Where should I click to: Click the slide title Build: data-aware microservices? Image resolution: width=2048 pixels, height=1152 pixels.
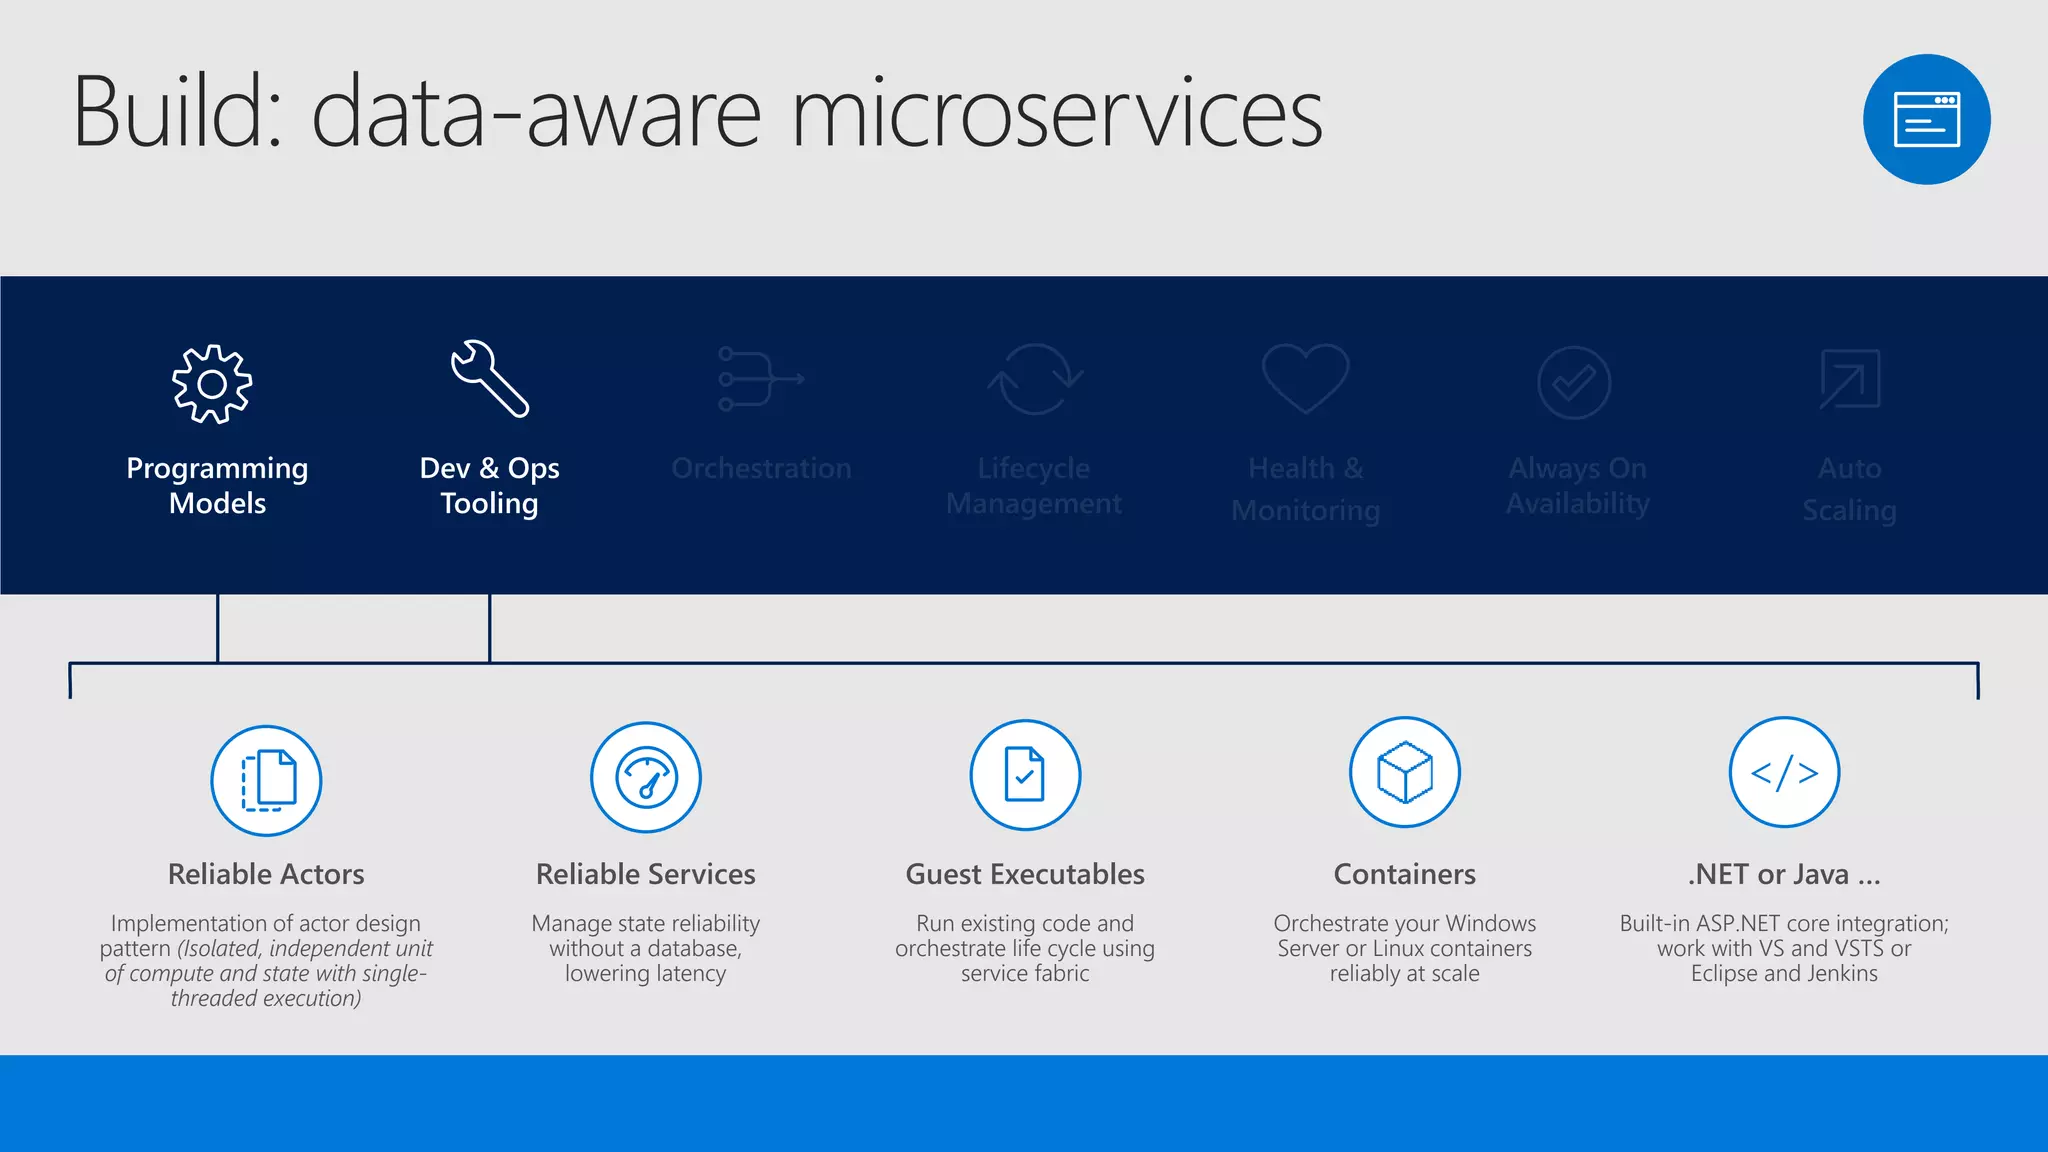click(698, 113)
